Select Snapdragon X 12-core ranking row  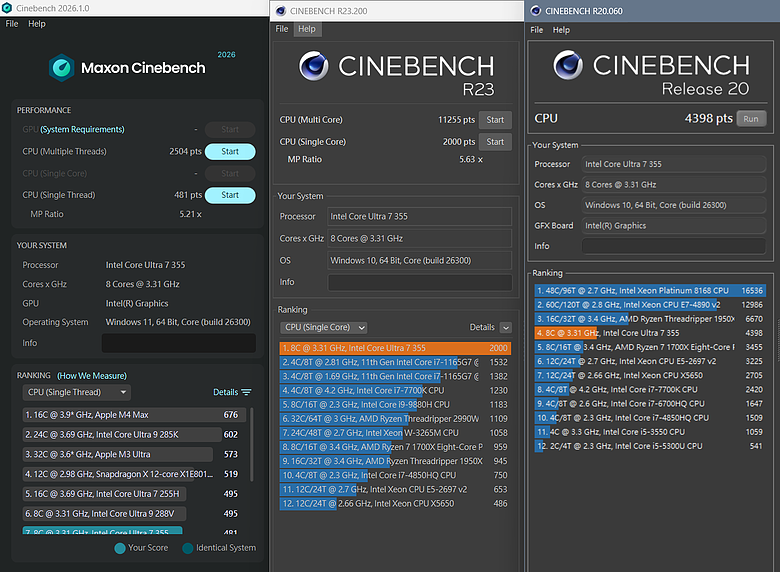click(132, 474)
